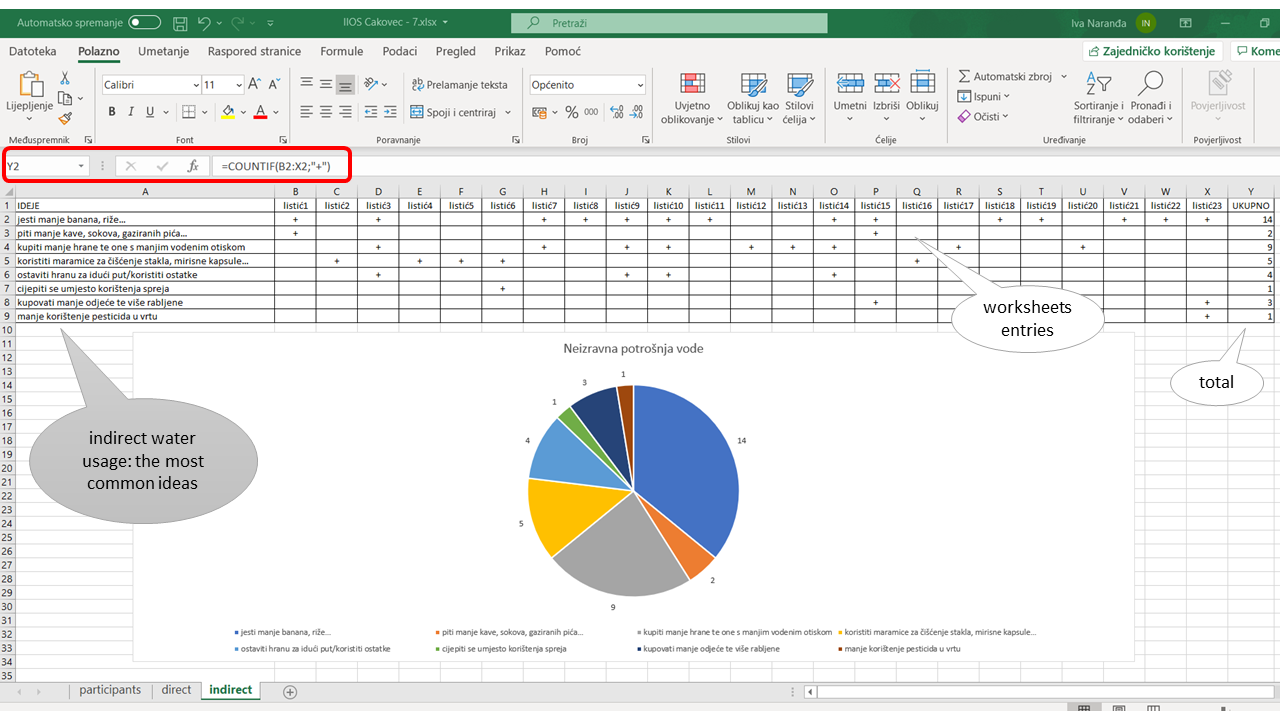Click the Stilovi ćelija cell styles icon

[x=799, y=85]
